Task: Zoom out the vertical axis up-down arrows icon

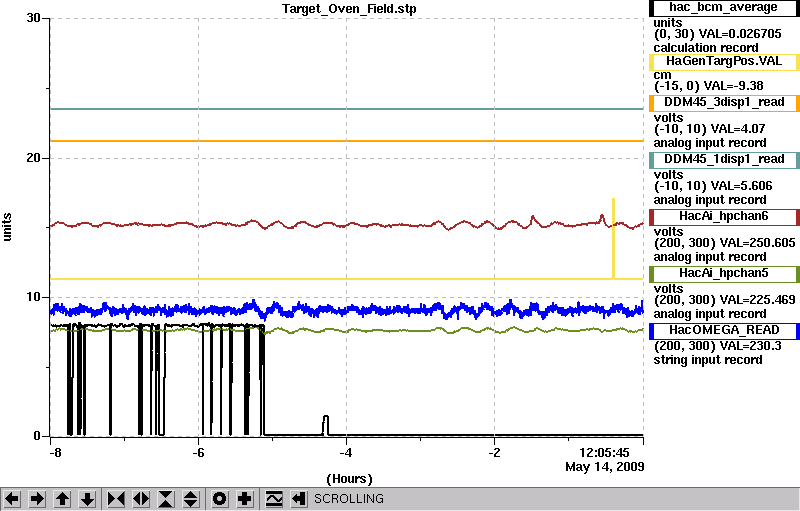Action: click(191, 498)
